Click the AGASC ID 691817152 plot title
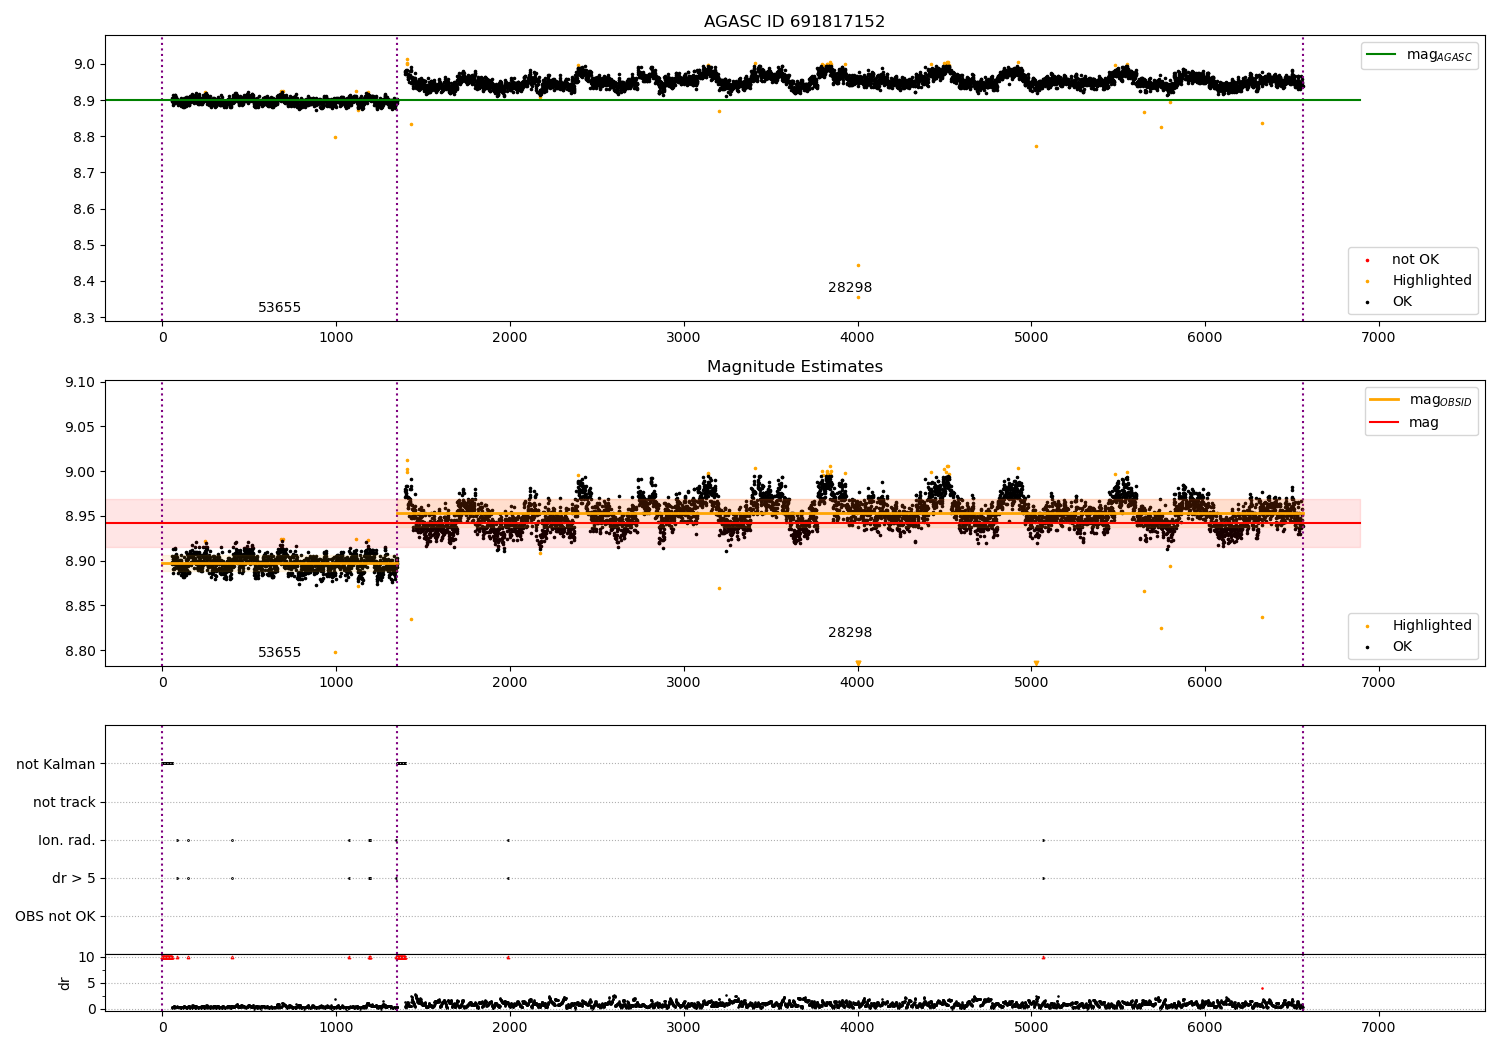 794,22
